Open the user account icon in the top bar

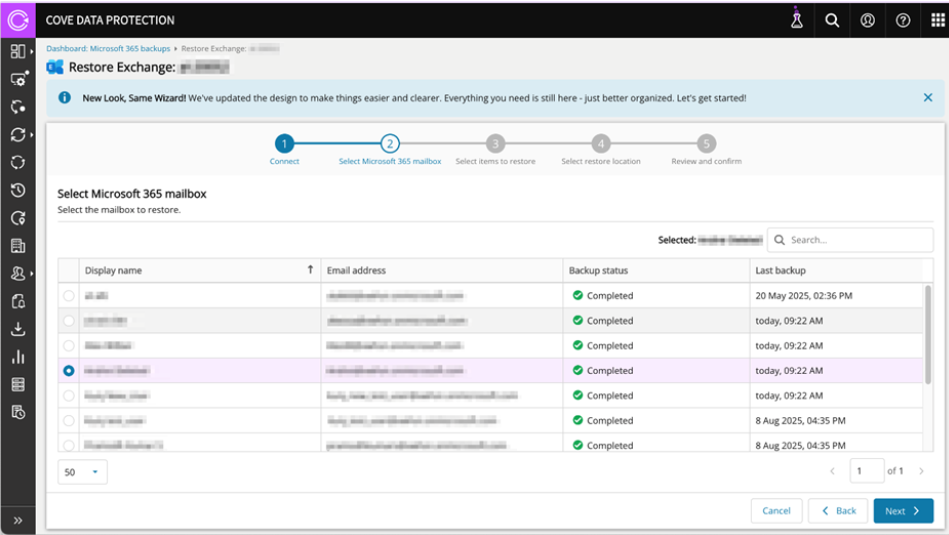click(x=867, y=20)
